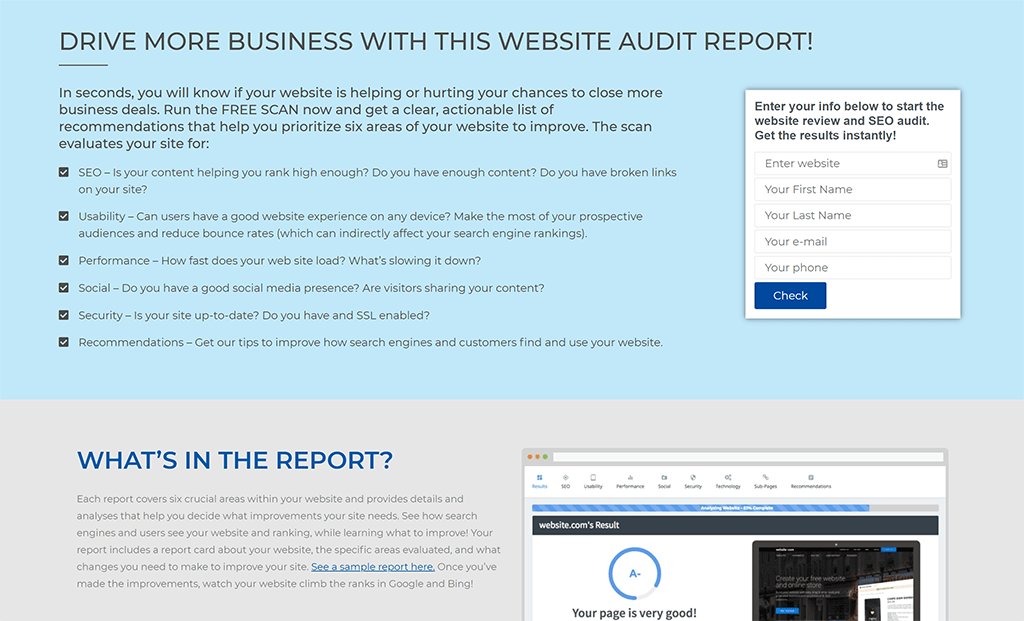Open the Performance chart icon
Screen dimensions: 1024x621
[630, 478]
